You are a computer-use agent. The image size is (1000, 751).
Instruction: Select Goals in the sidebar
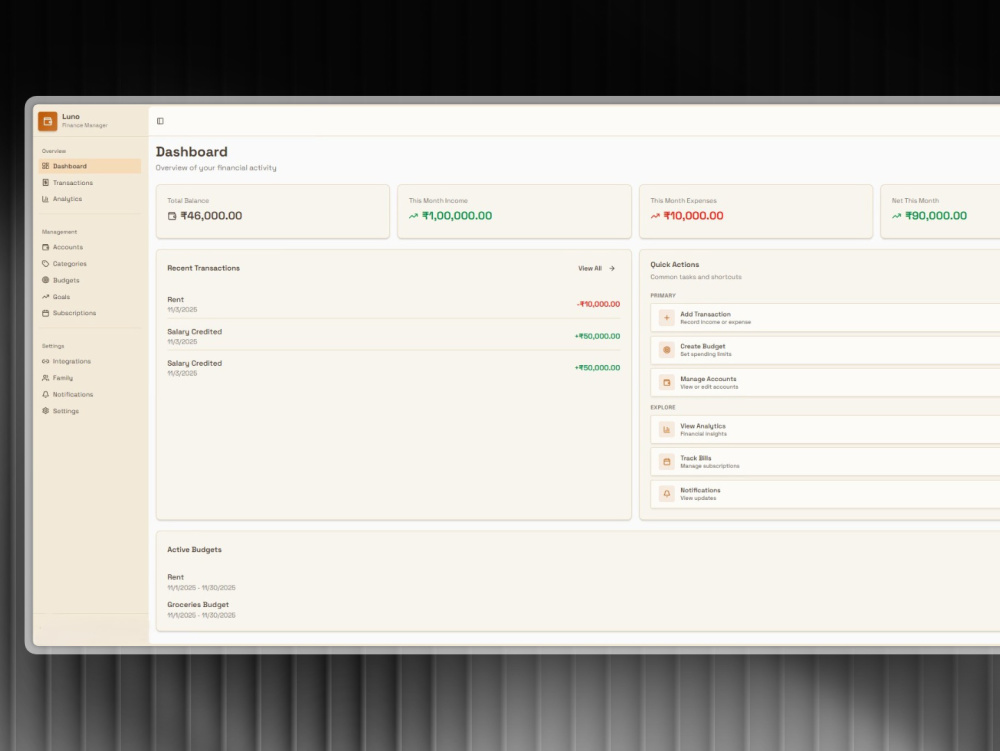(90, 296)
